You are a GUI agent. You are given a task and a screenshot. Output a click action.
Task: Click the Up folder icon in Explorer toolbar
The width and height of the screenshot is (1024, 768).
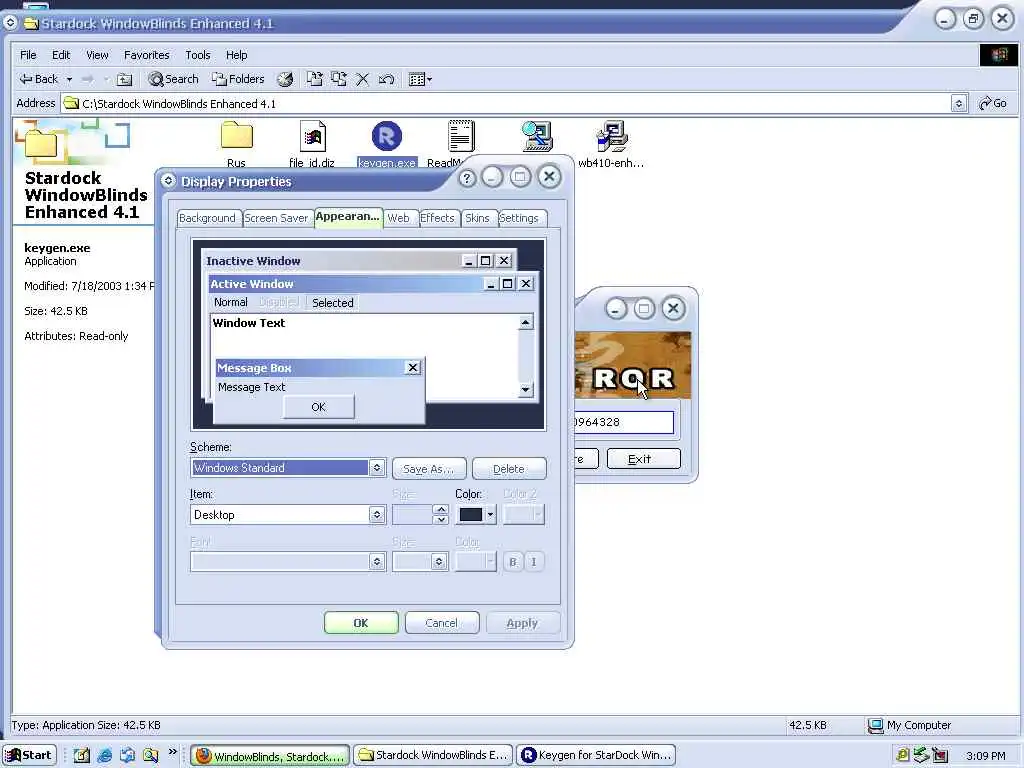tap(124, 80)
